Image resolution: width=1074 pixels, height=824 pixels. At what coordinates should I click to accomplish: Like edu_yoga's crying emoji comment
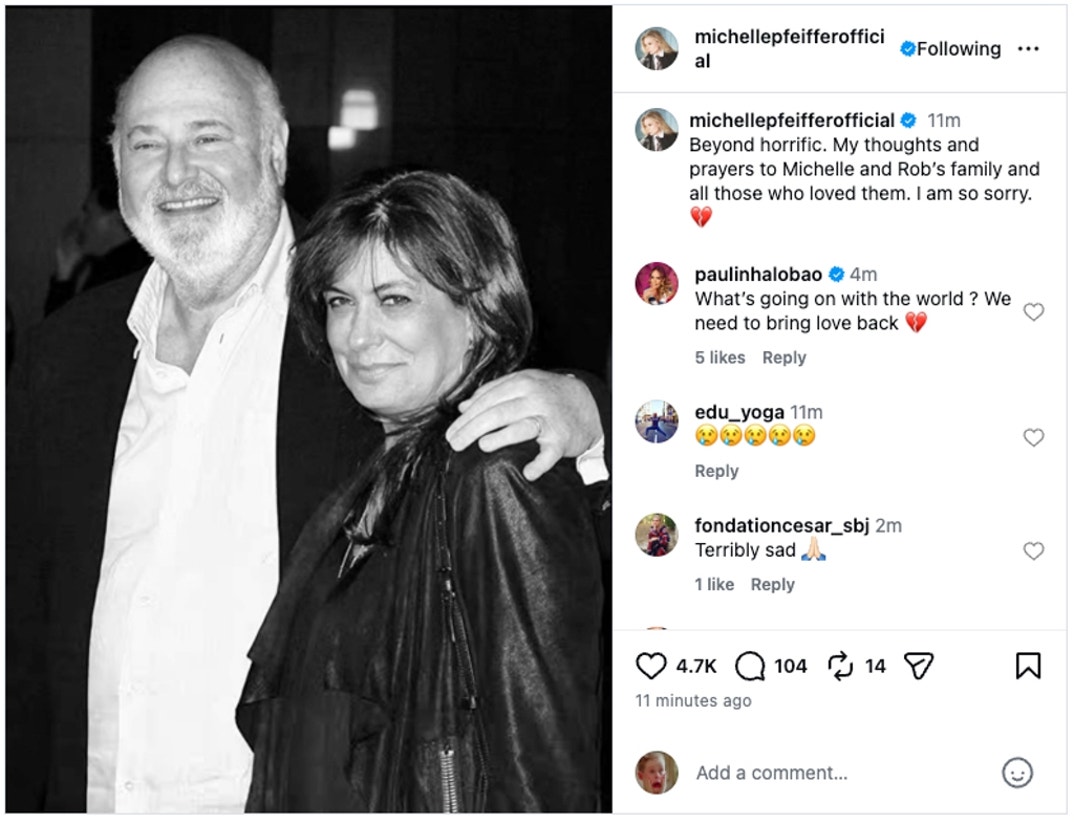tap(1033, 438)
